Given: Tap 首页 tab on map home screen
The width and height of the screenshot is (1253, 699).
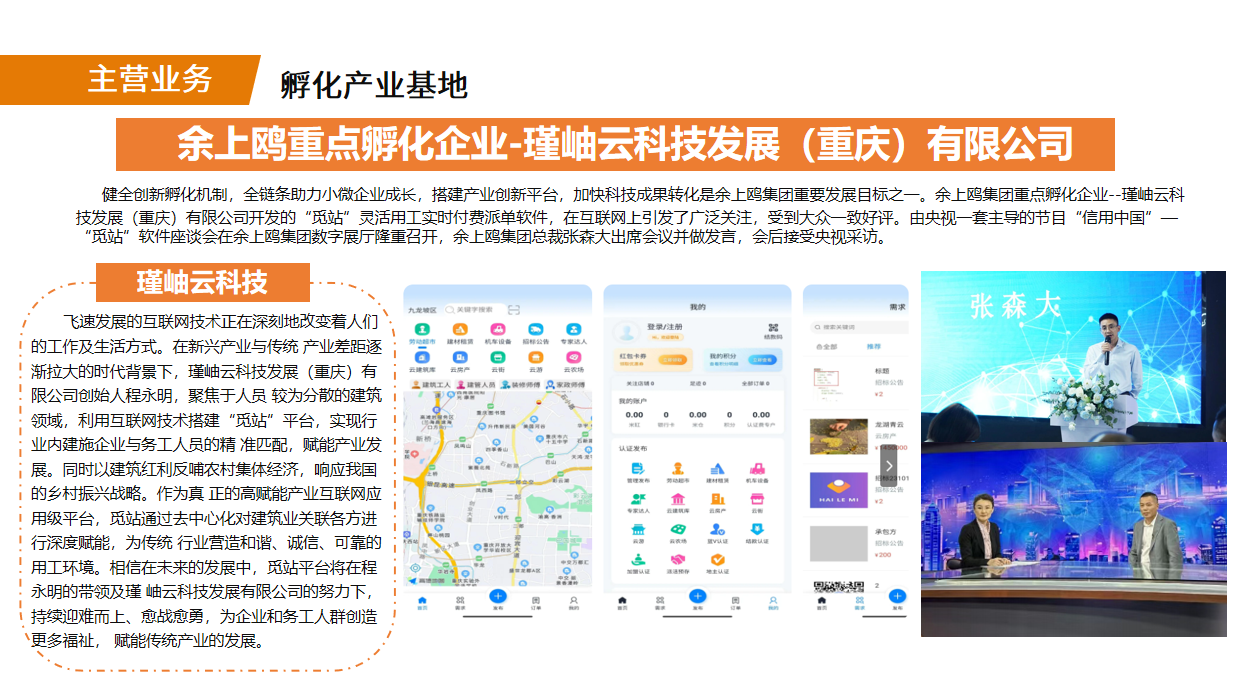Looking at the screenshot, I should coord(422,603).
